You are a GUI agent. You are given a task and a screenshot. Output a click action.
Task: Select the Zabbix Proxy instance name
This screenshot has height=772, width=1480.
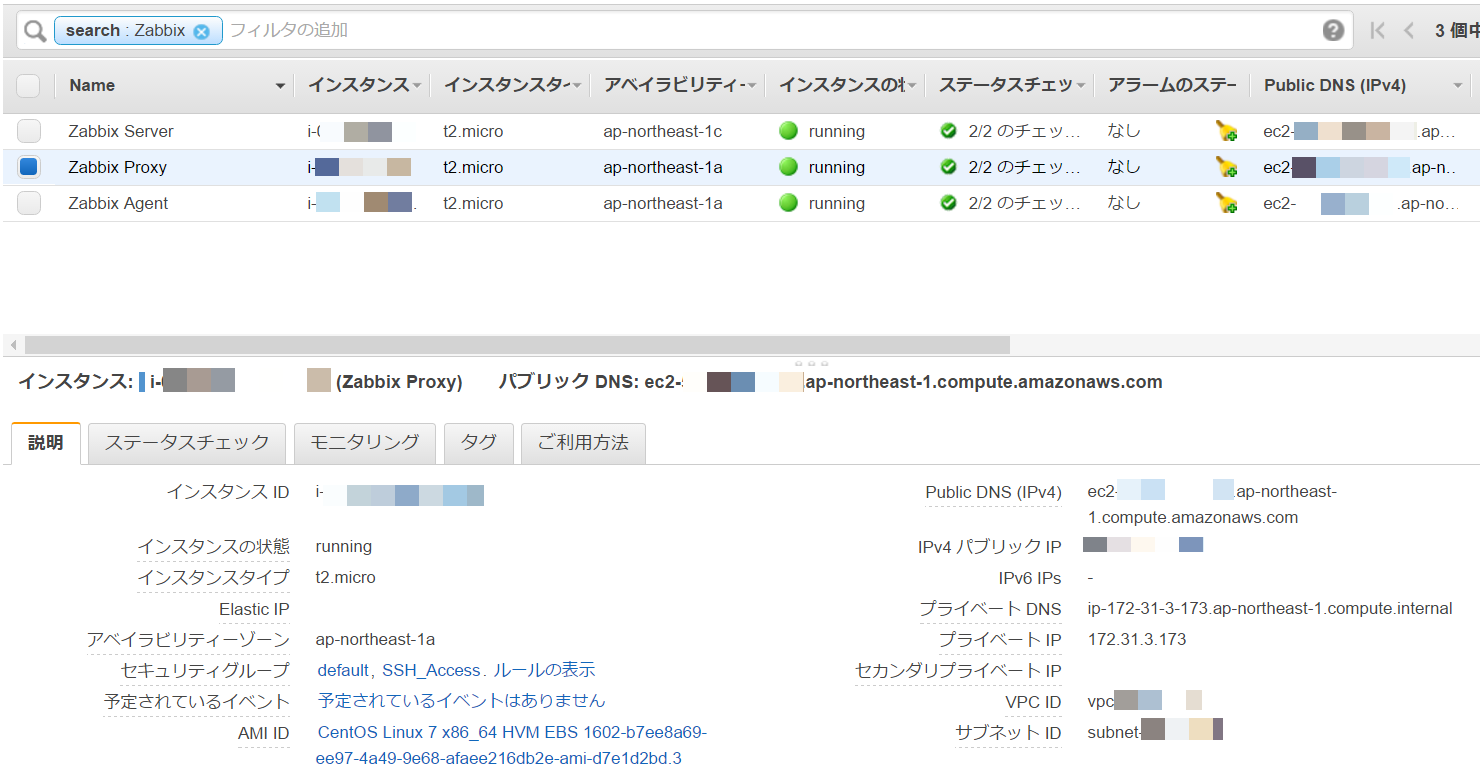click(x=118, y=167)
